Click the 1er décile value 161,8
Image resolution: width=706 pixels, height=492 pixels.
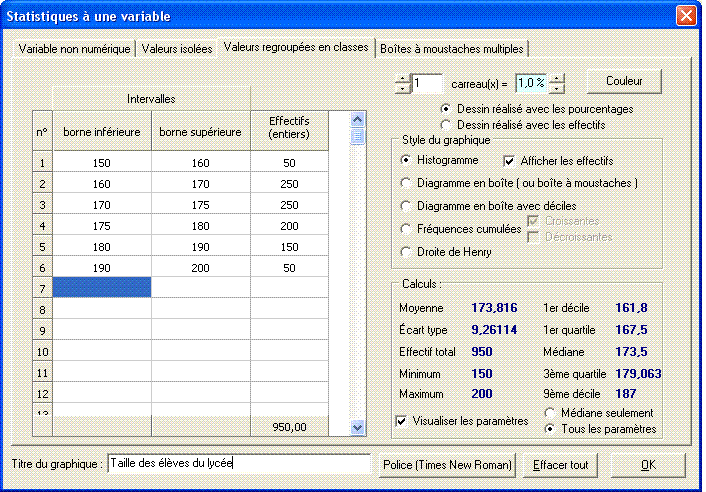[x=631, y=307]
